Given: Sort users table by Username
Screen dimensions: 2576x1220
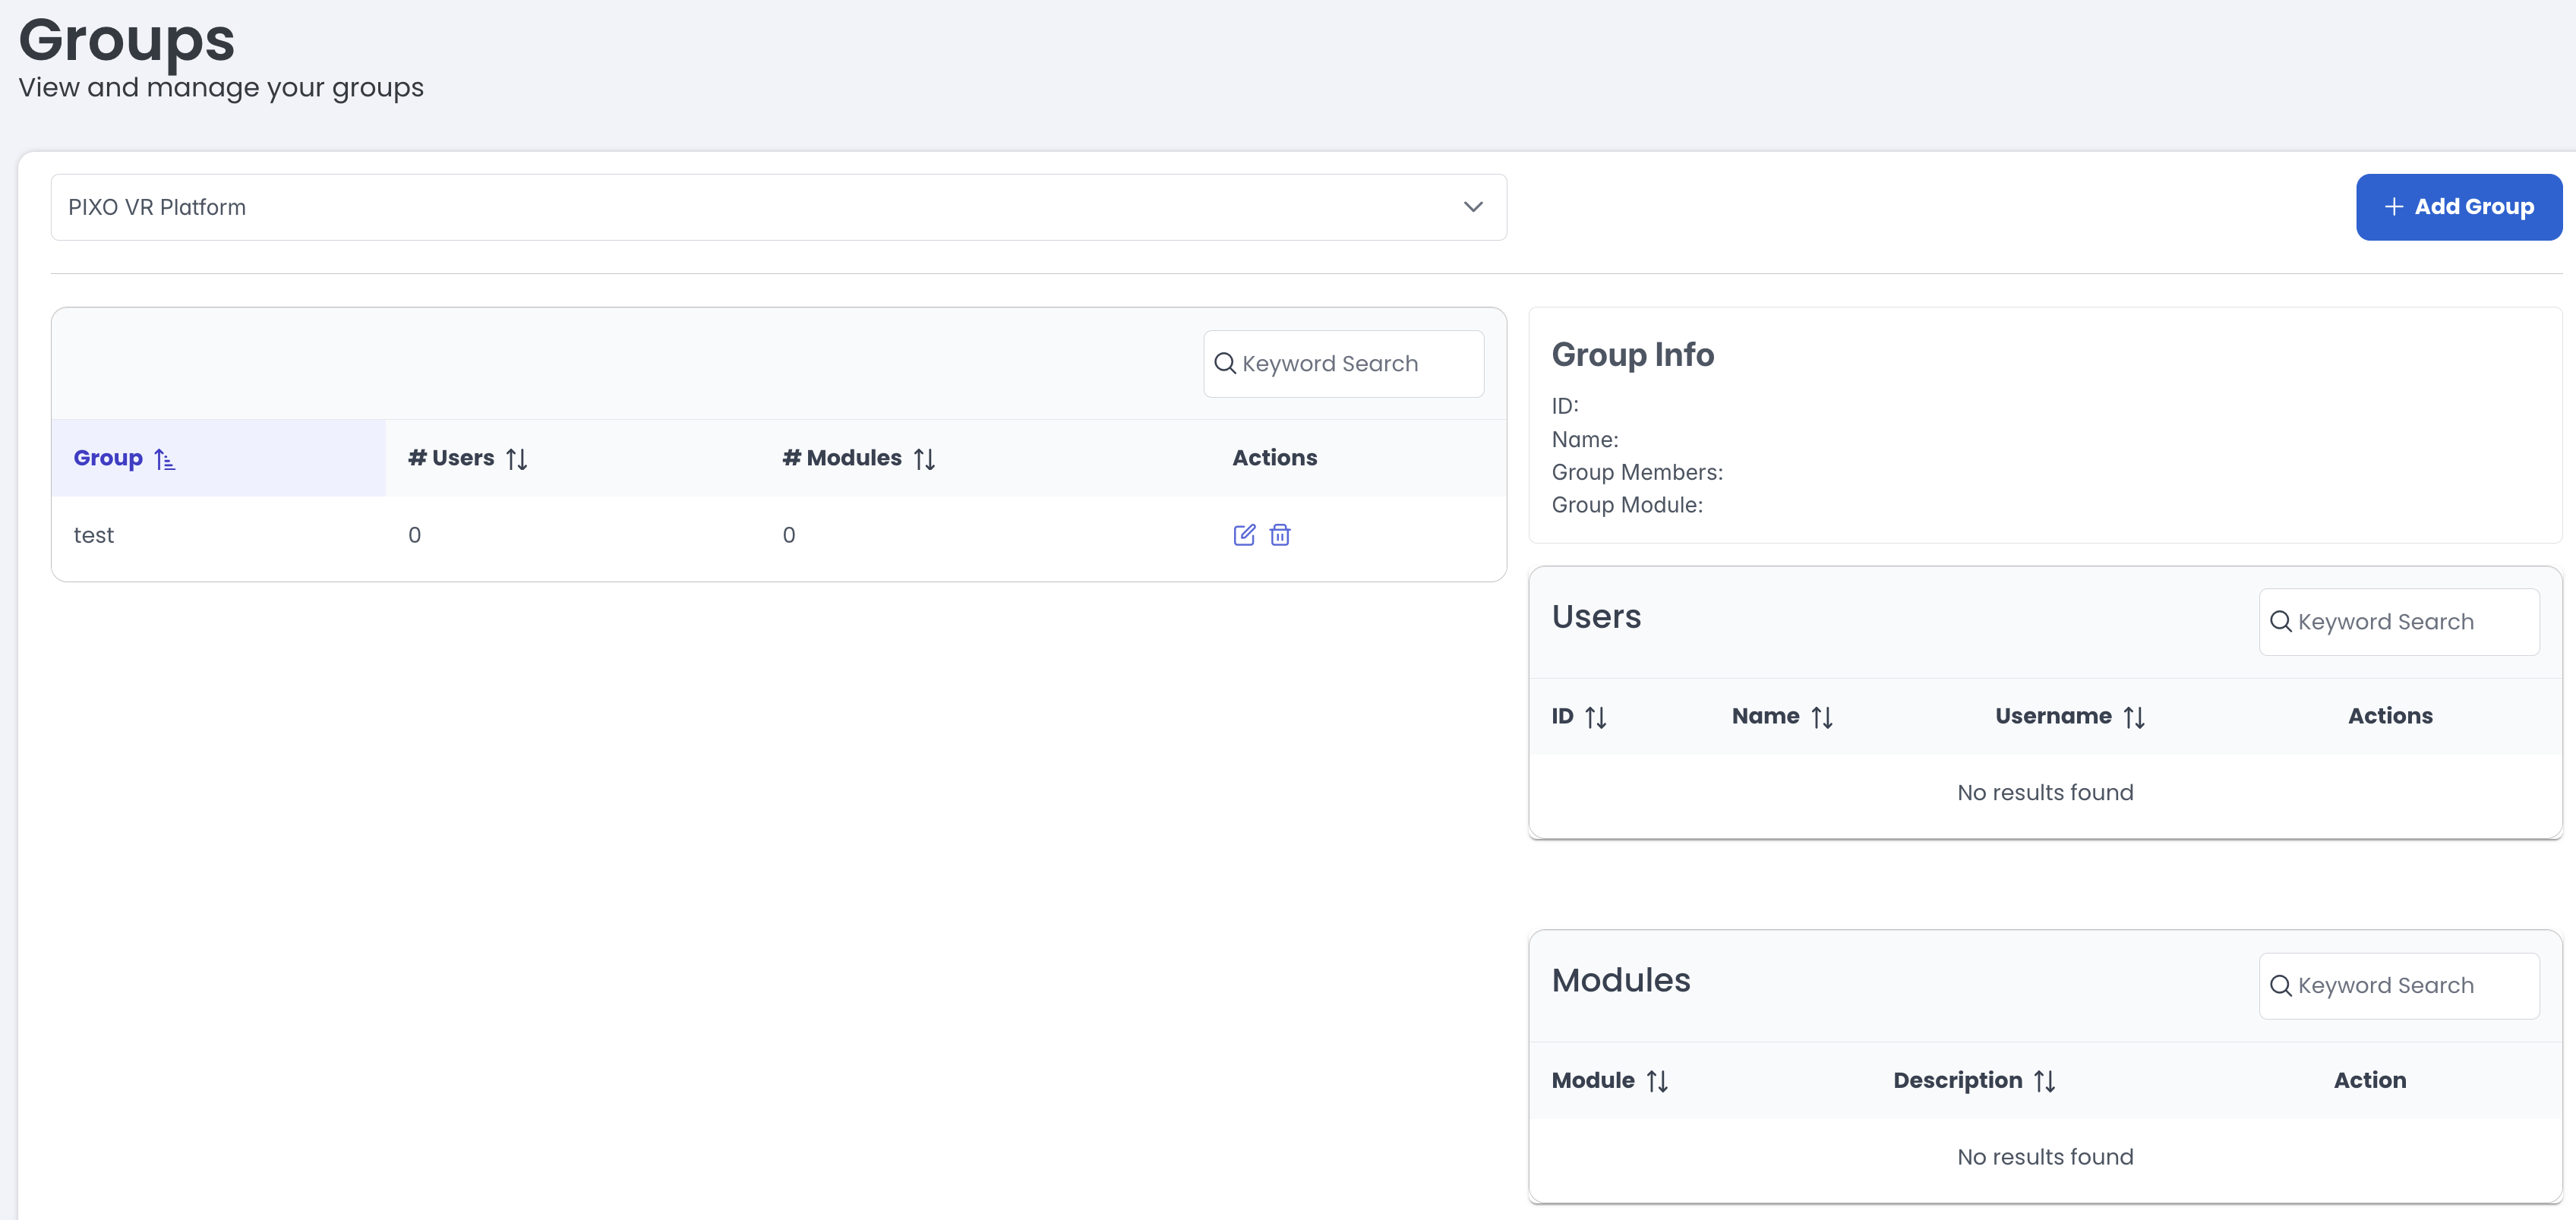Looking at the screenshot, I should point(2134,717).
